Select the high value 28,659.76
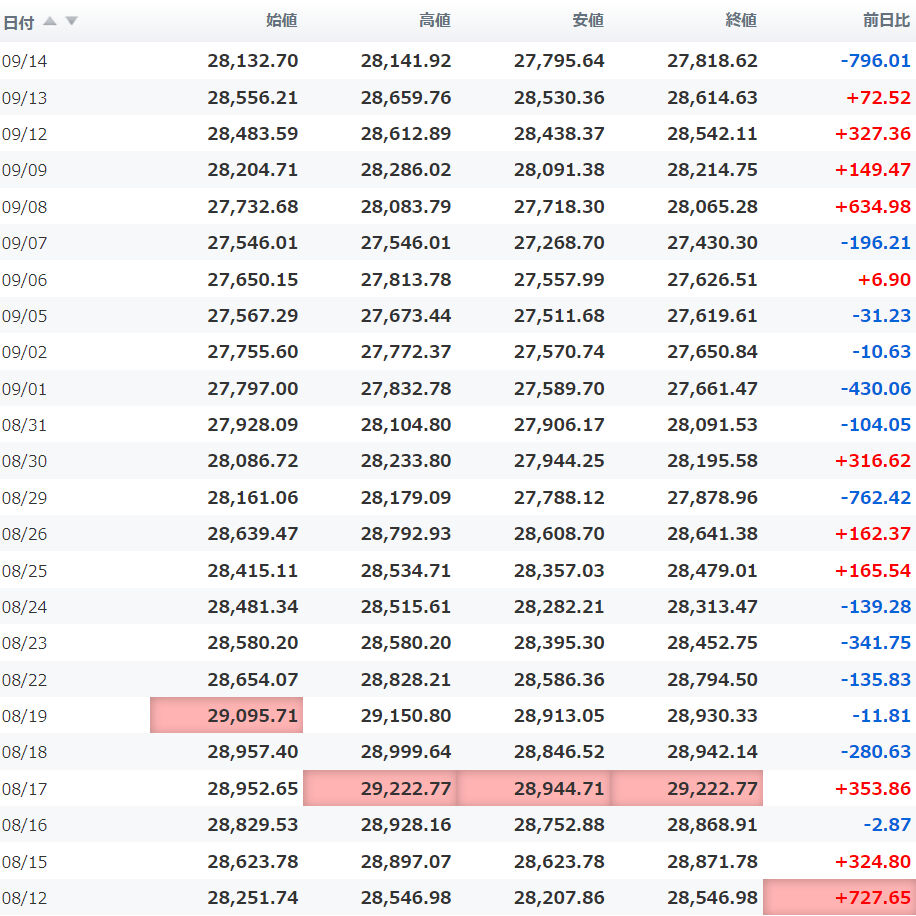Screen dimensions: 916x916 (406, 98)
